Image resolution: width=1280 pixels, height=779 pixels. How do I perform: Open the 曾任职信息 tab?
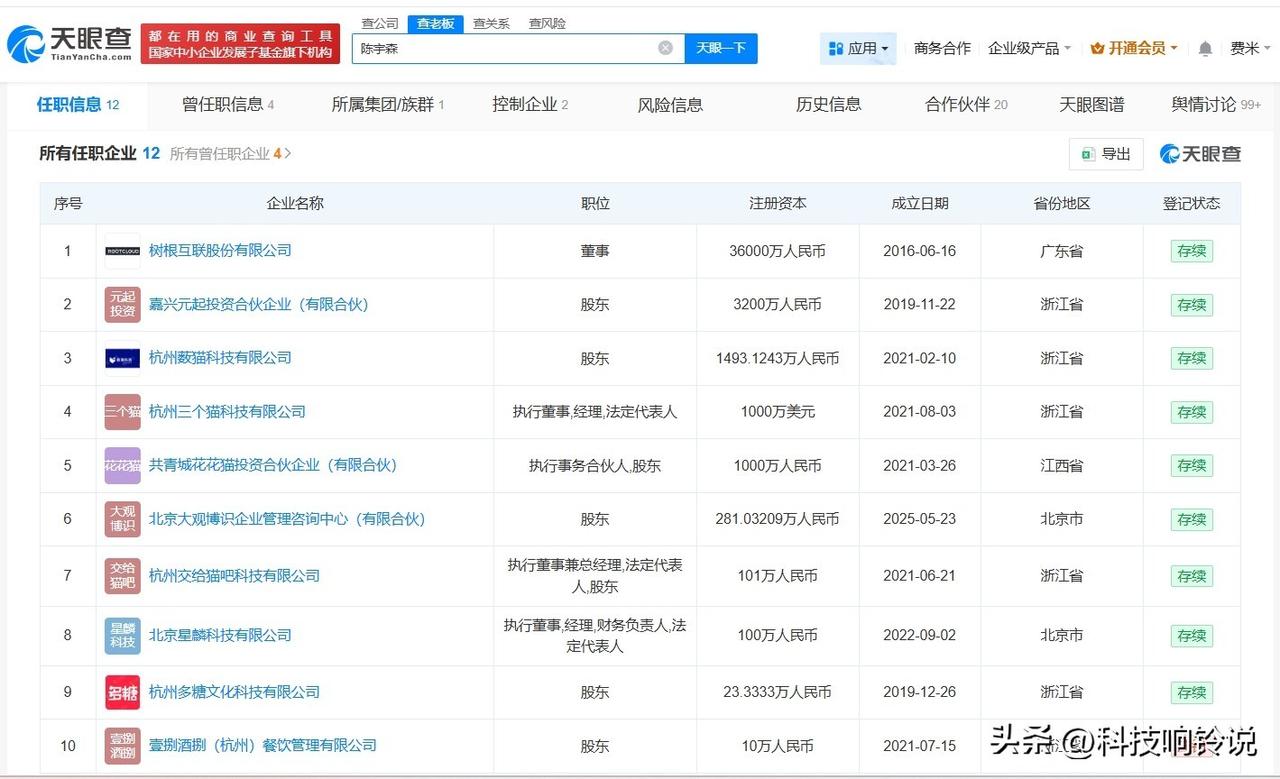[228, 105]
